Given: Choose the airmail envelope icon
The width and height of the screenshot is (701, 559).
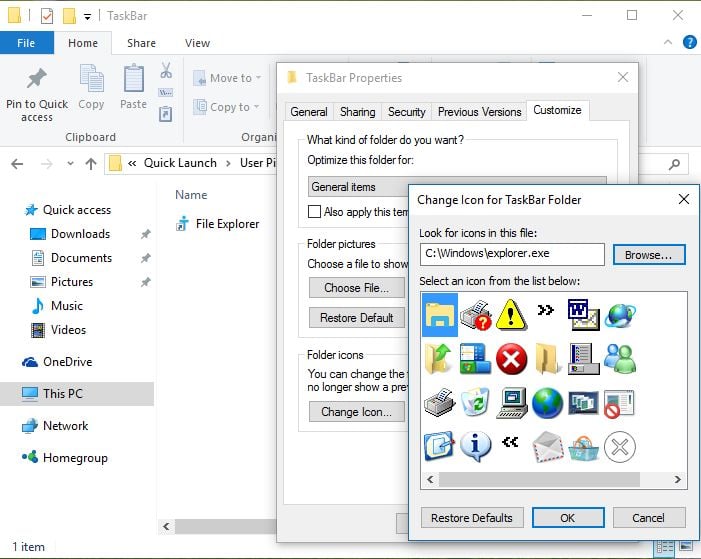Looking at the screenshot, I should pyautogui.click(x=548, y=446).
